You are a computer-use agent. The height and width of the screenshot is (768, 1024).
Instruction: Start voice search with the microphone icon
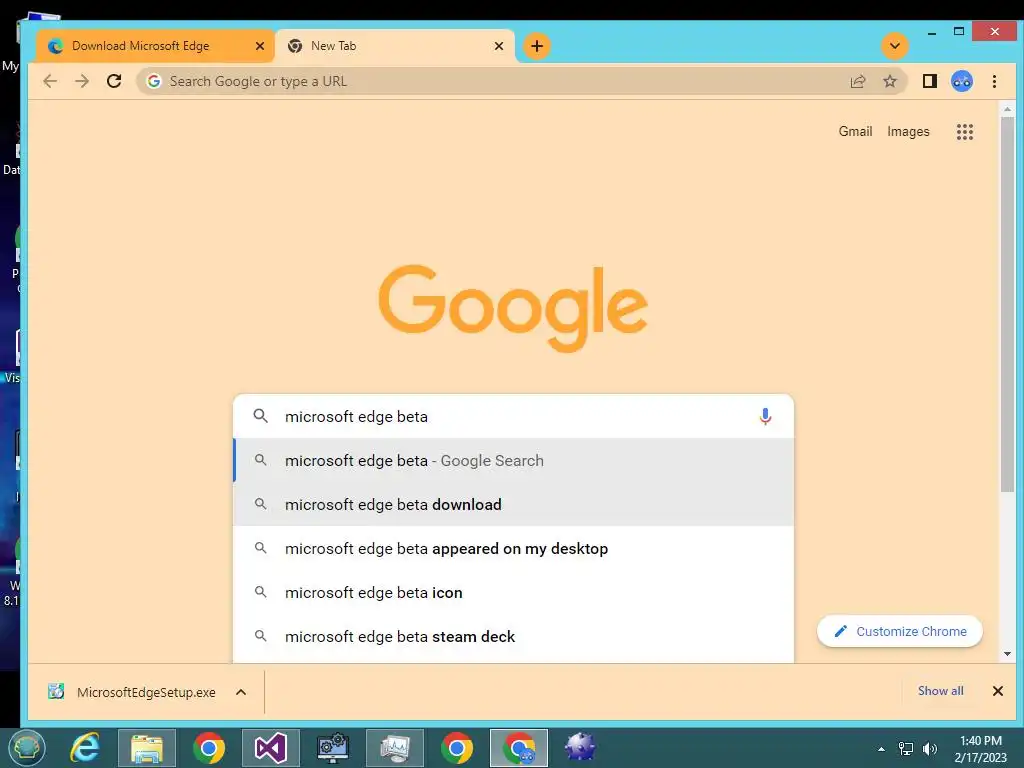(x=765, y=416)
